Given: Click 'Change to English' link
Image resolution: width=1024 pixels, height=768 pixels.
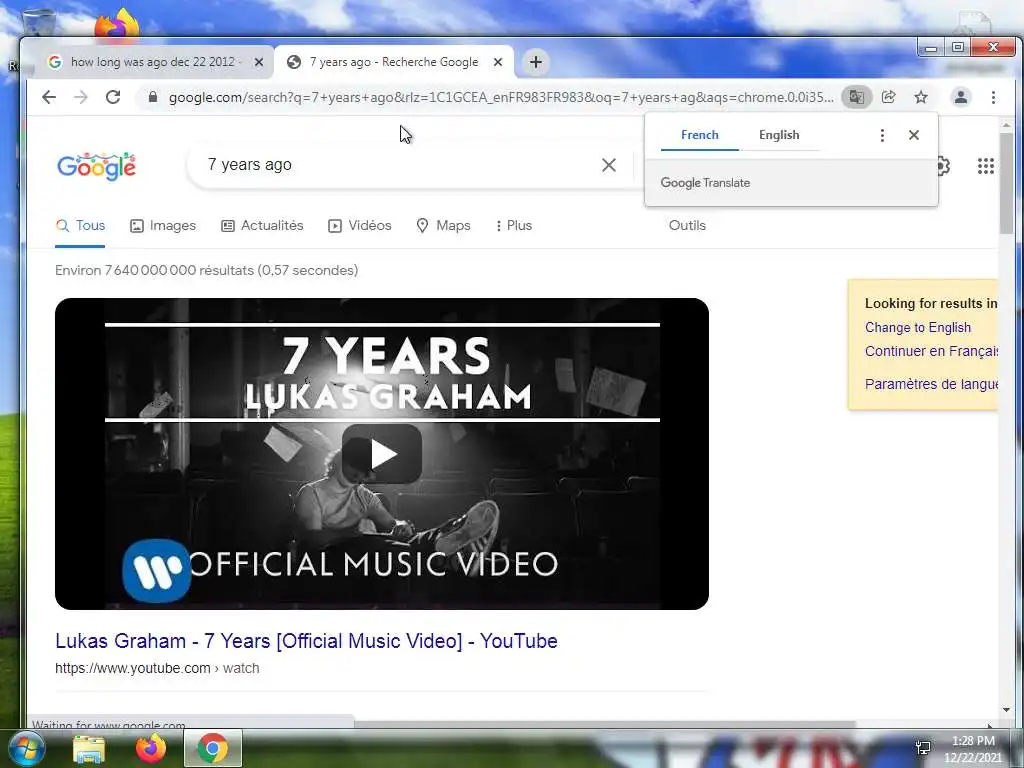Looking at the screenshot, I should [918, 328].
